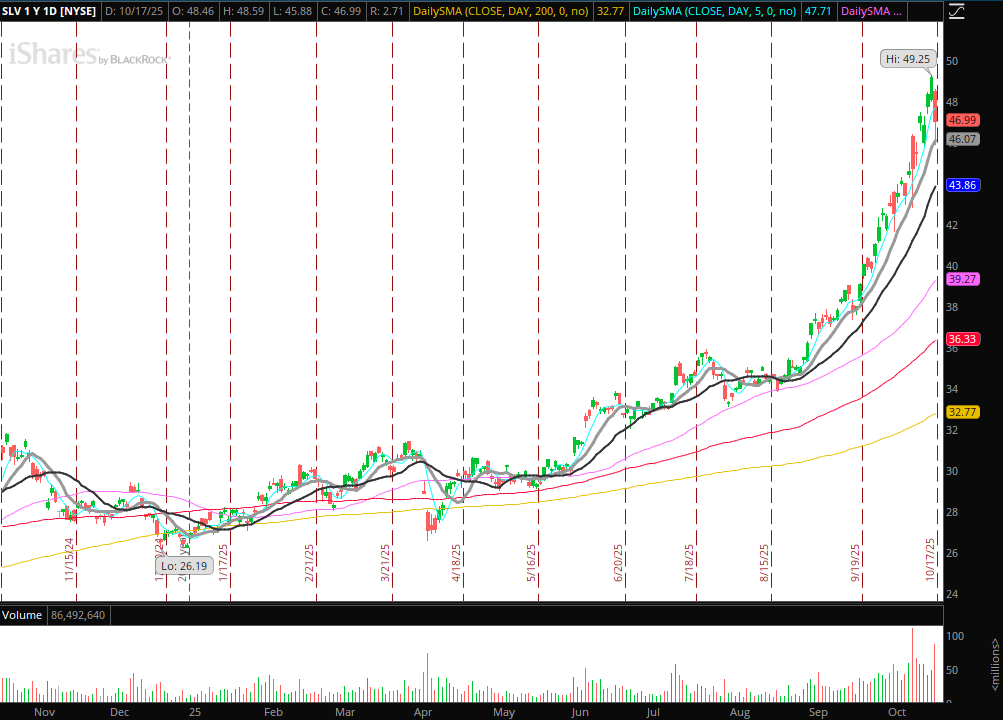Click the yellow 32.77 price axis tag
This screenshot has width=1003, height=720.
[962, 411]
